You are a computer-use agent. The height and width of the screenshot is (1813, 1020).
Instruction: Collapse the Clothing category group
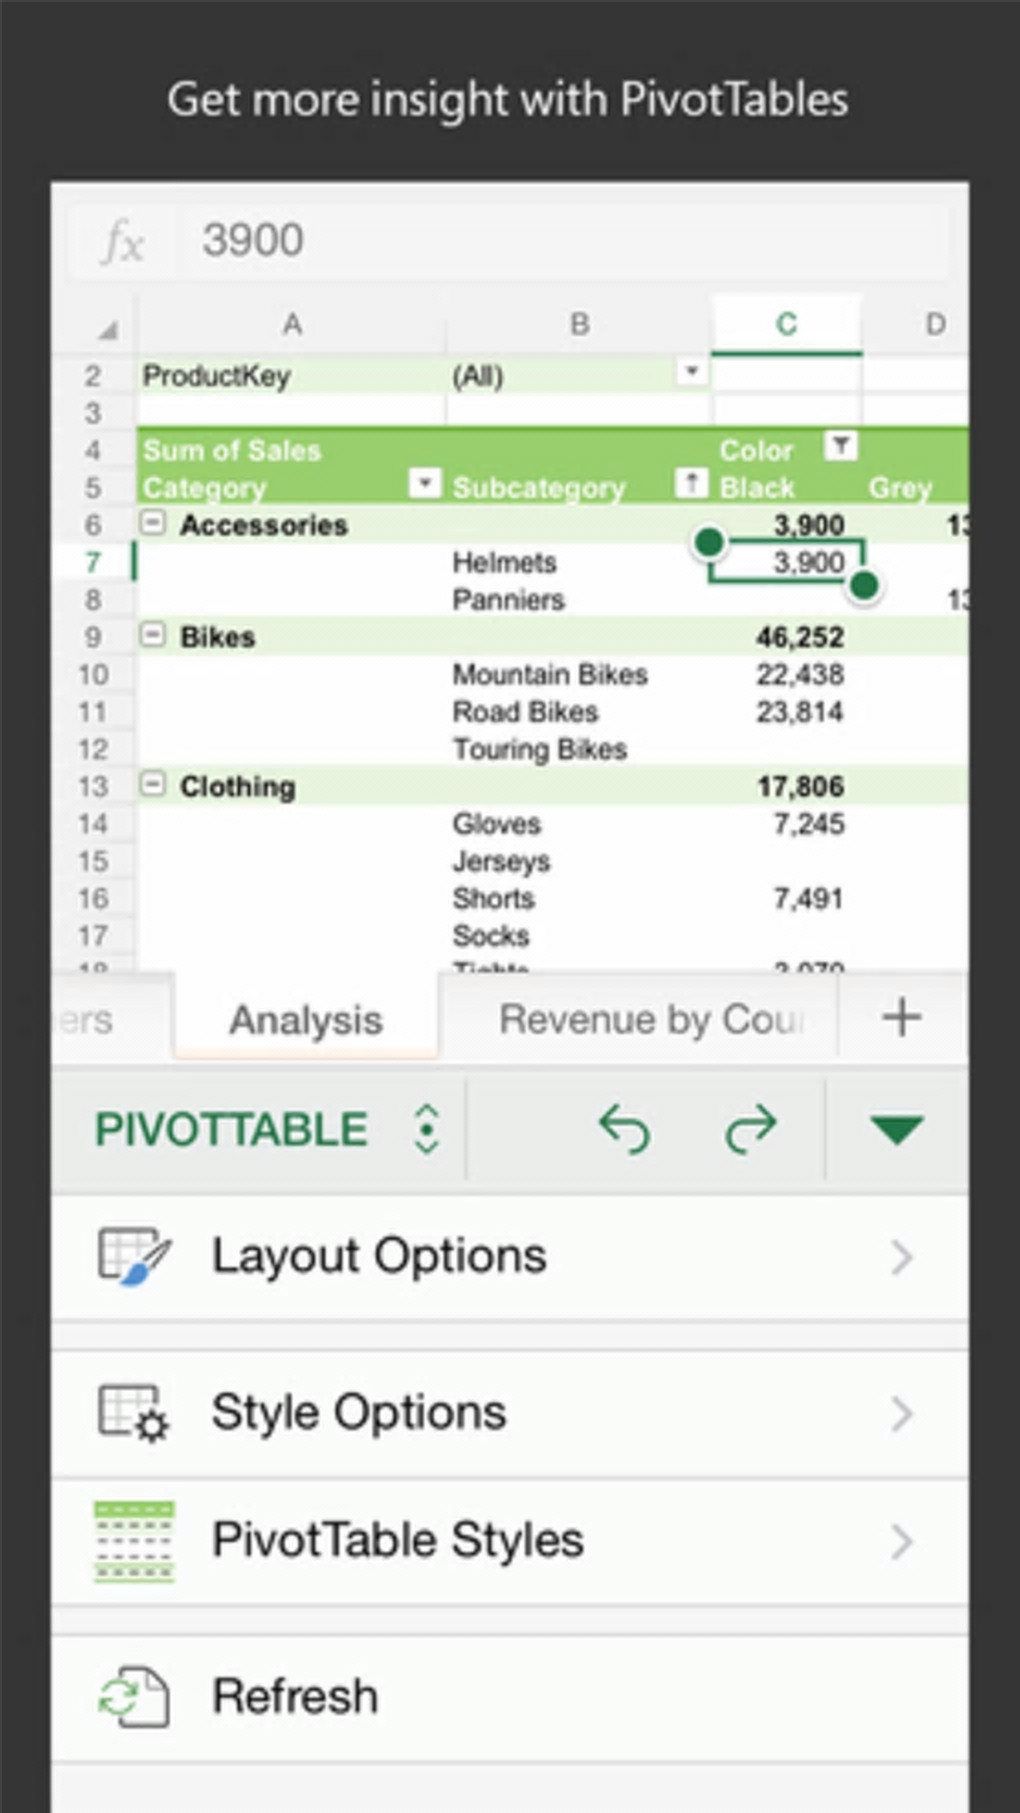[x=153, y=784]
